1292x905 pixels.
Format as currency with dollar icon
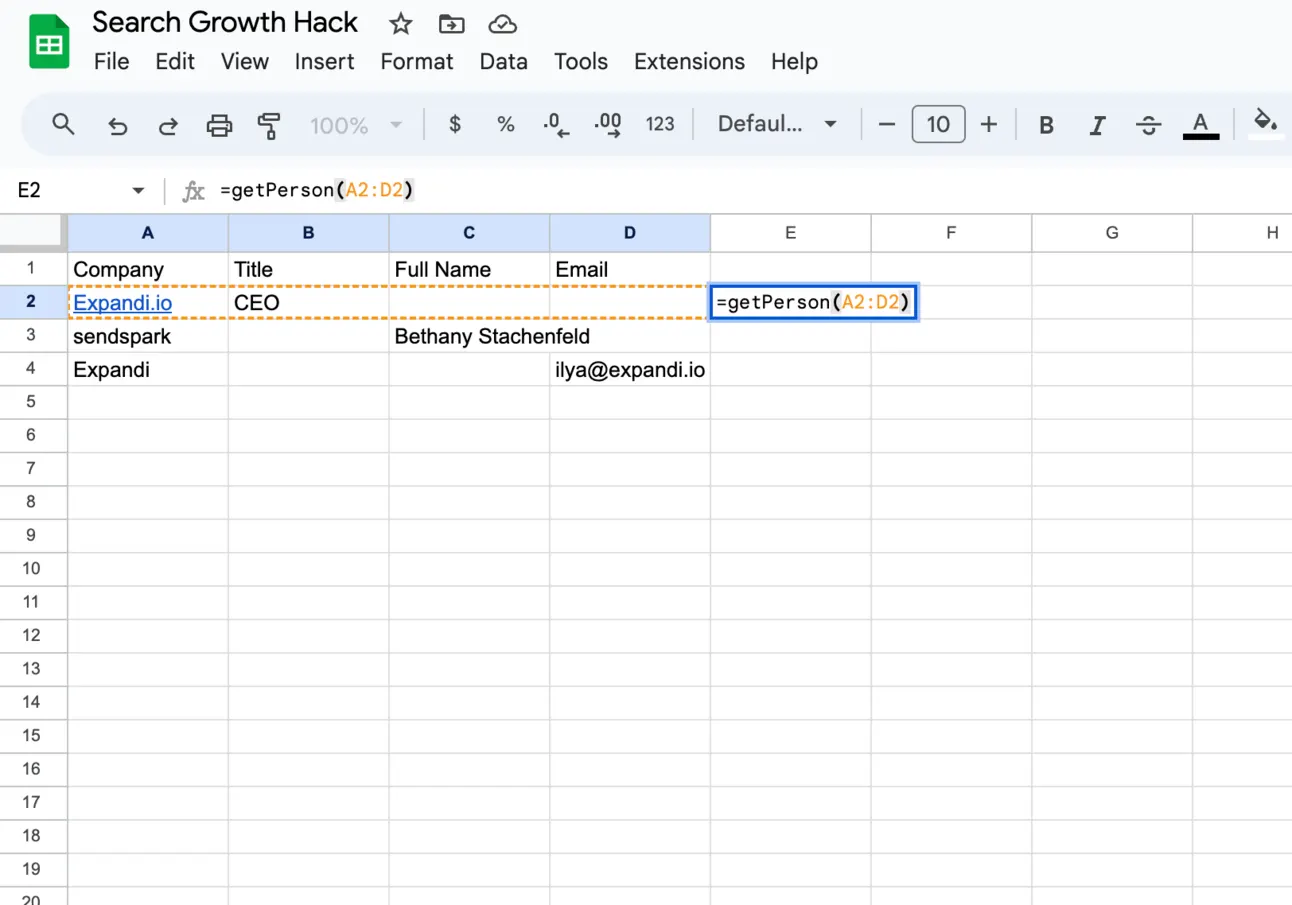[455, 124]
